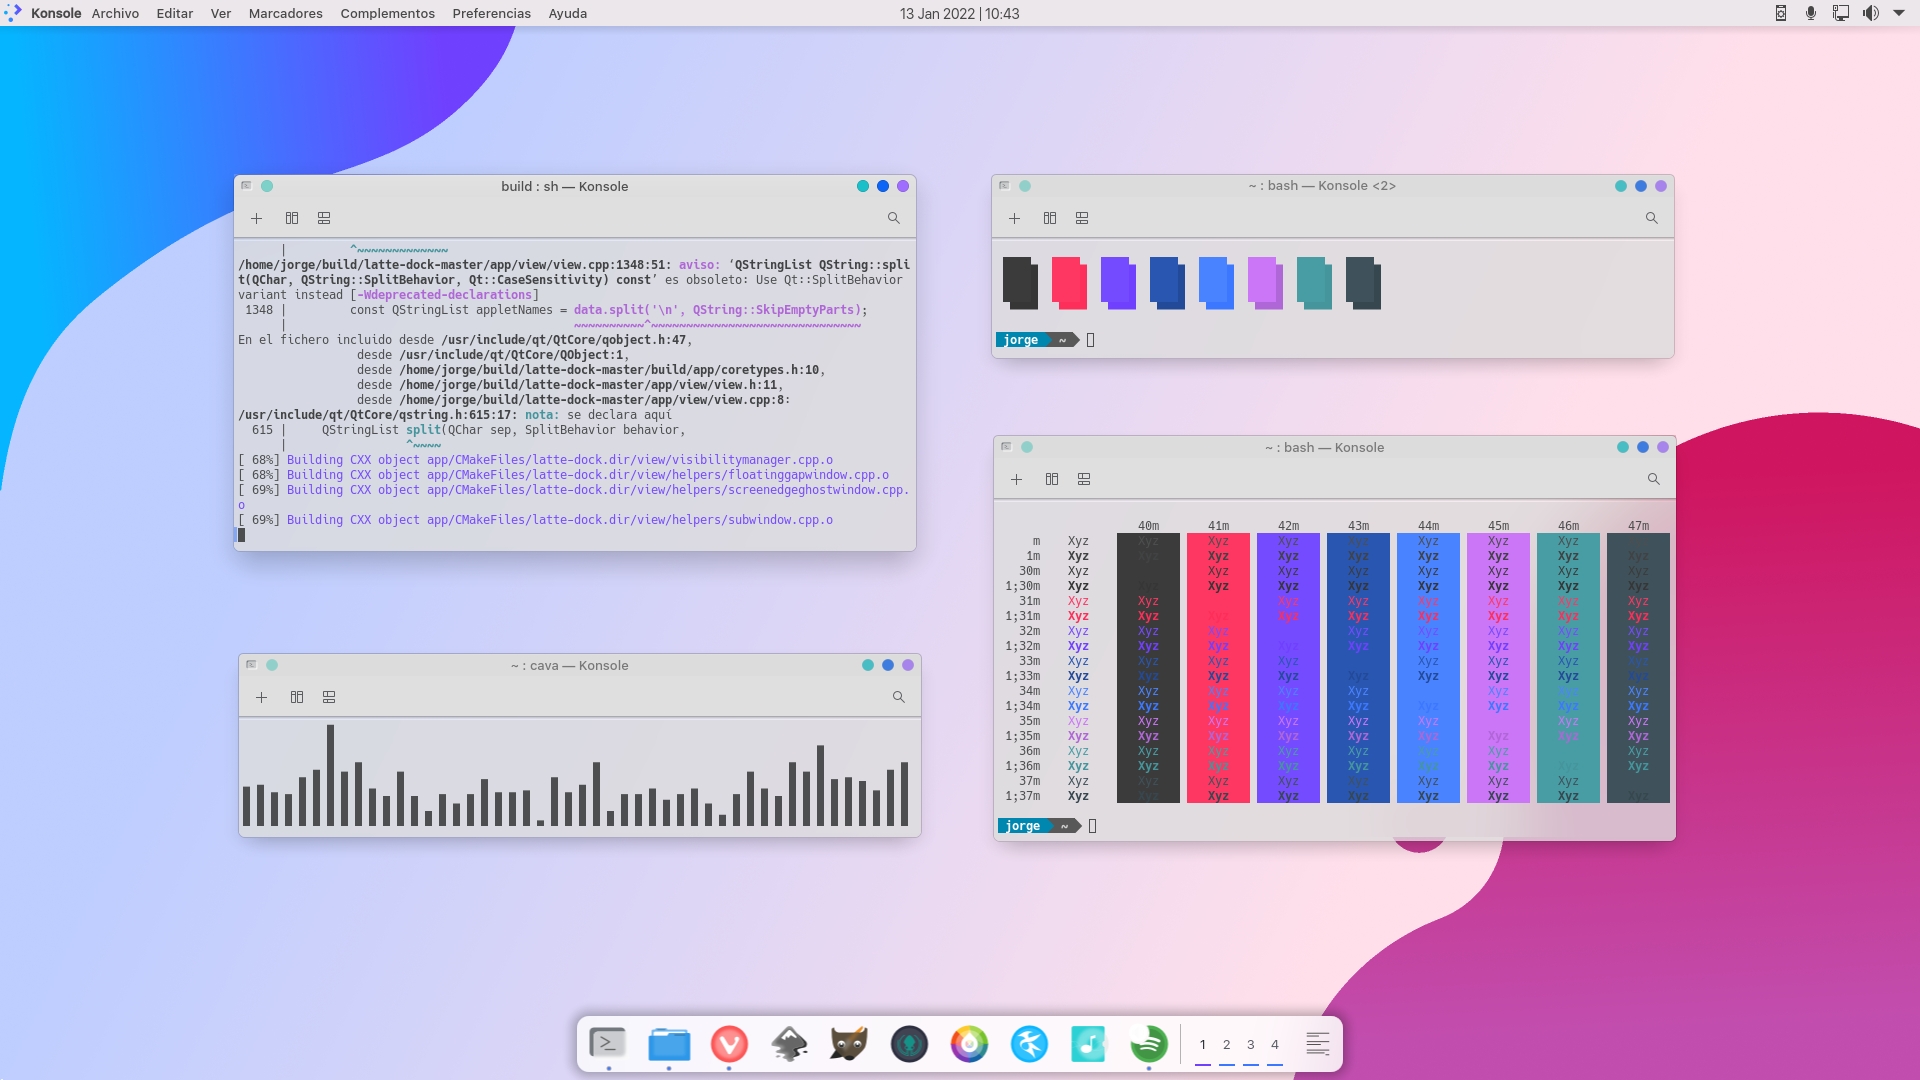This screenshot has width=1920, height=1080.
Task: Click '-Wdeprecated-declarations' text in build terminal
Action: 447,295
